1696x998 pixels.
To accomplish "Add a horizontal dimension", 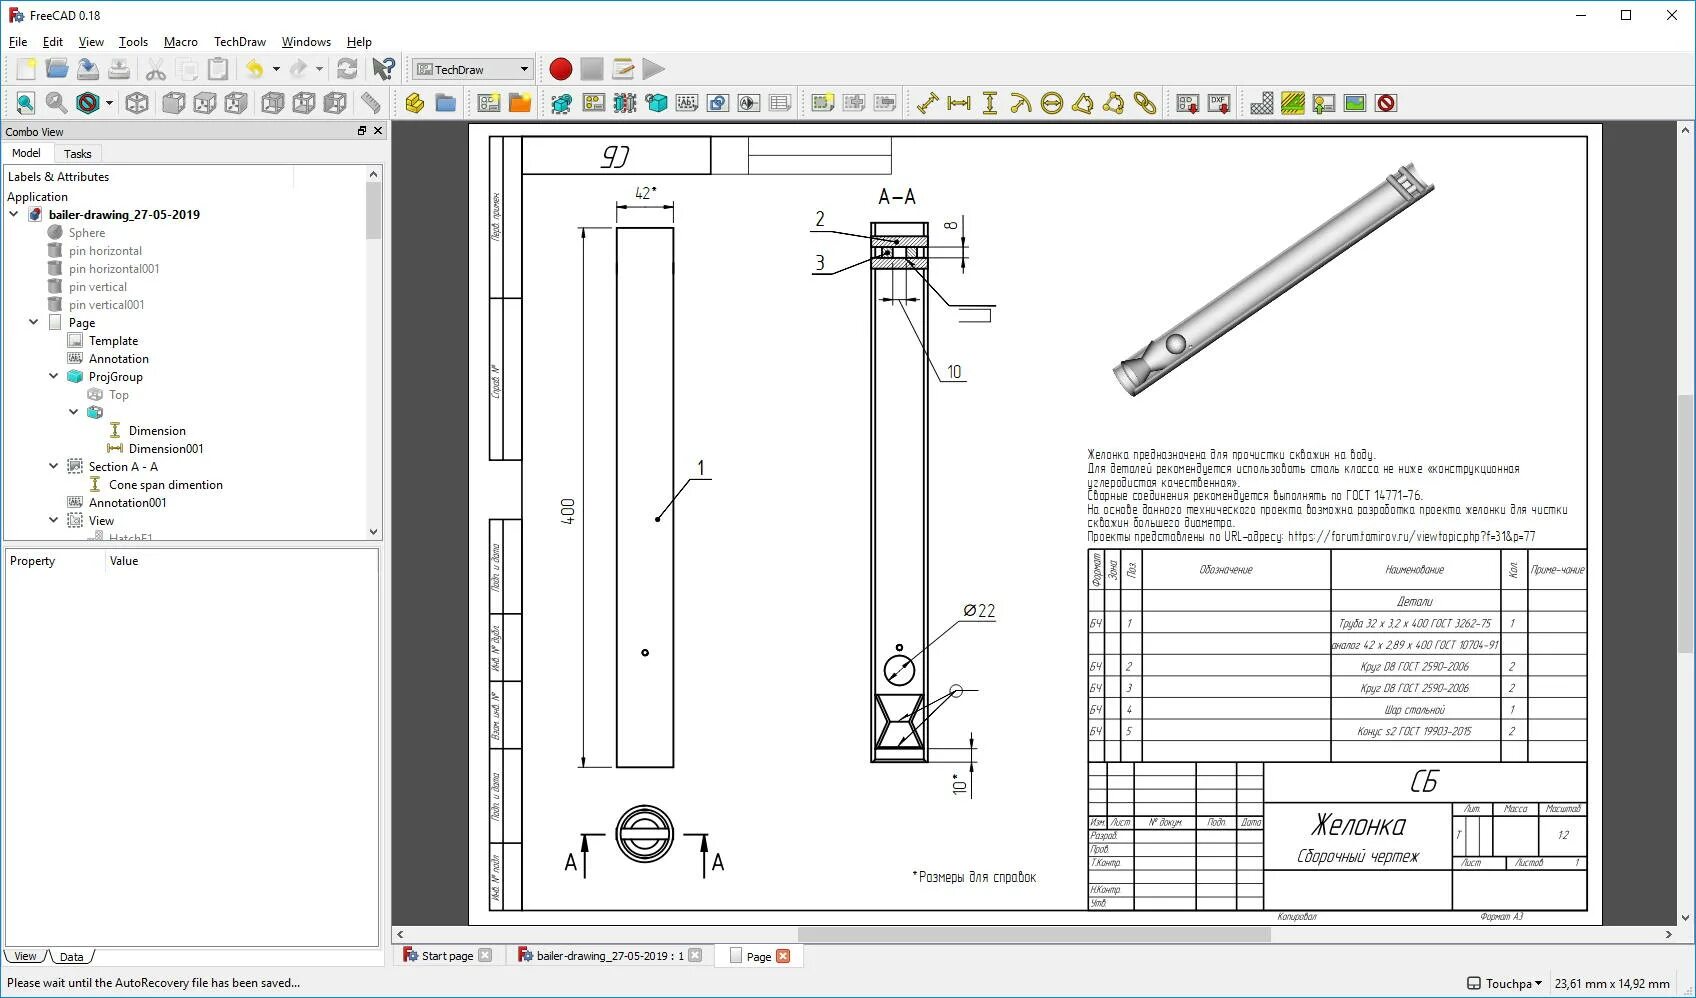I will point(959,103).
